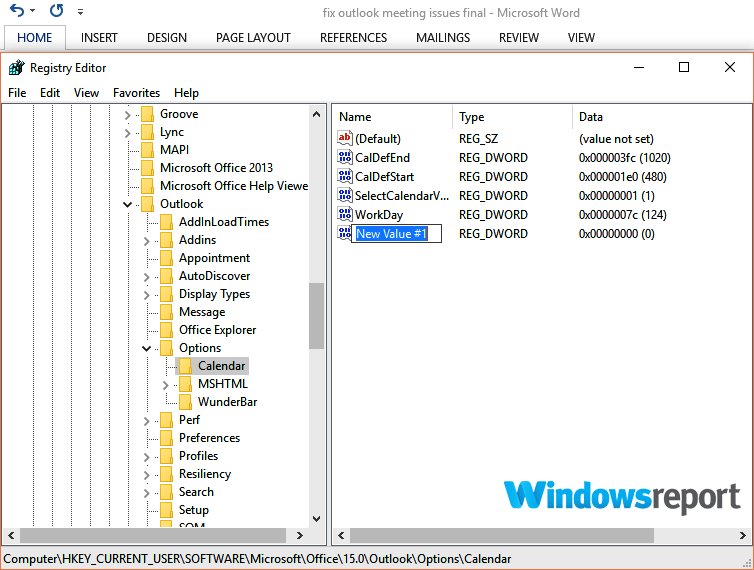The width and height of the screenshot is (754, 570).
Task: Expand the Display Types tree node
Action: click(147, 295)
